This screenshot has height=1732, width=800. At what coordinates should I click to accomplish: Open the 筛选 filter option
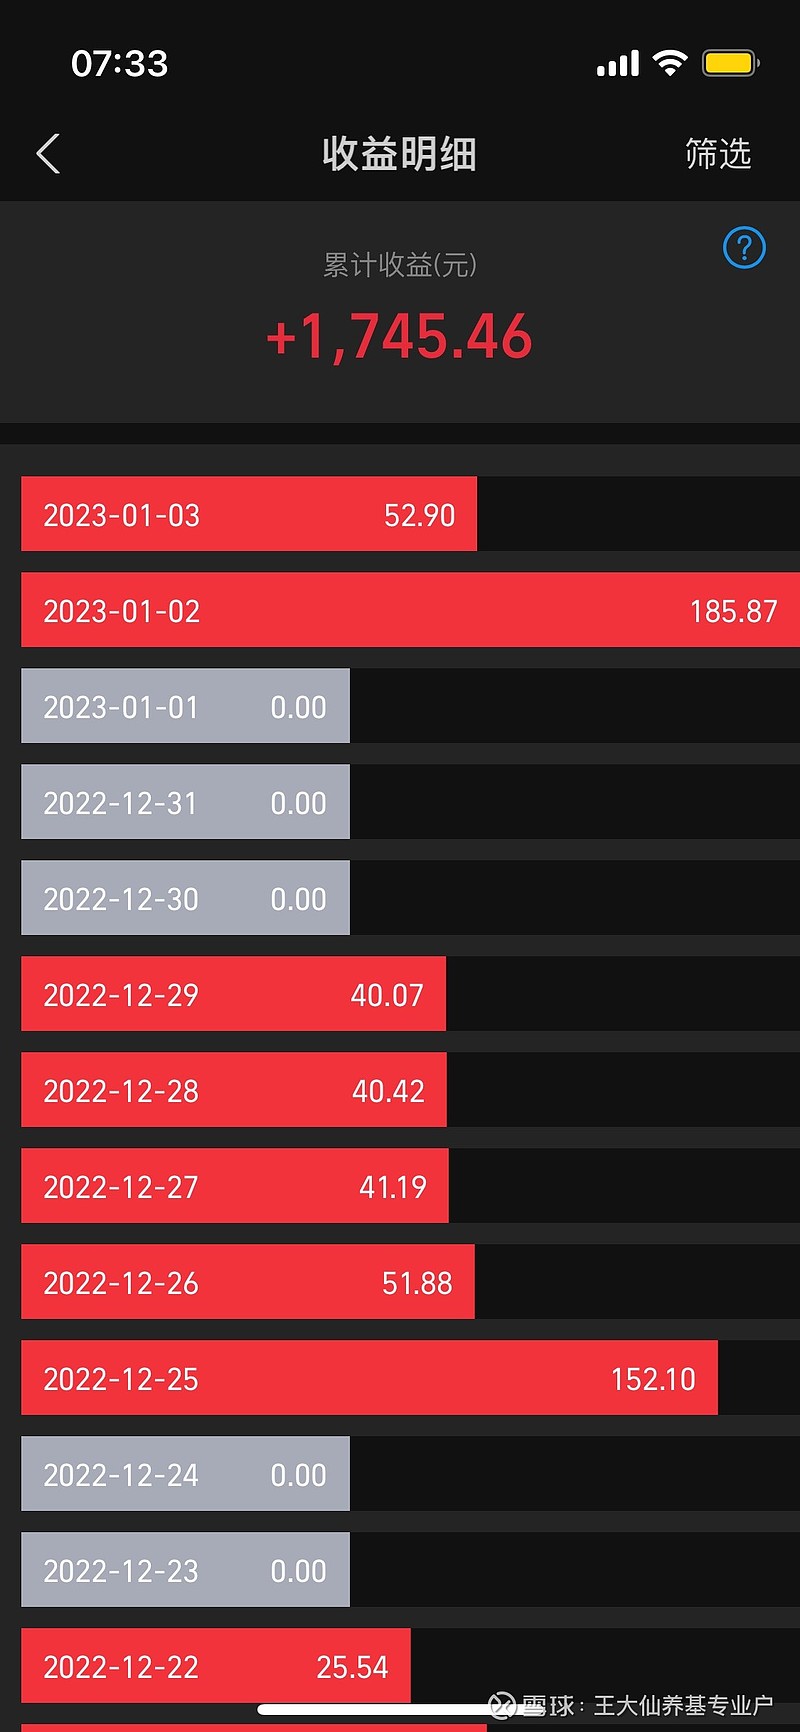717,154
